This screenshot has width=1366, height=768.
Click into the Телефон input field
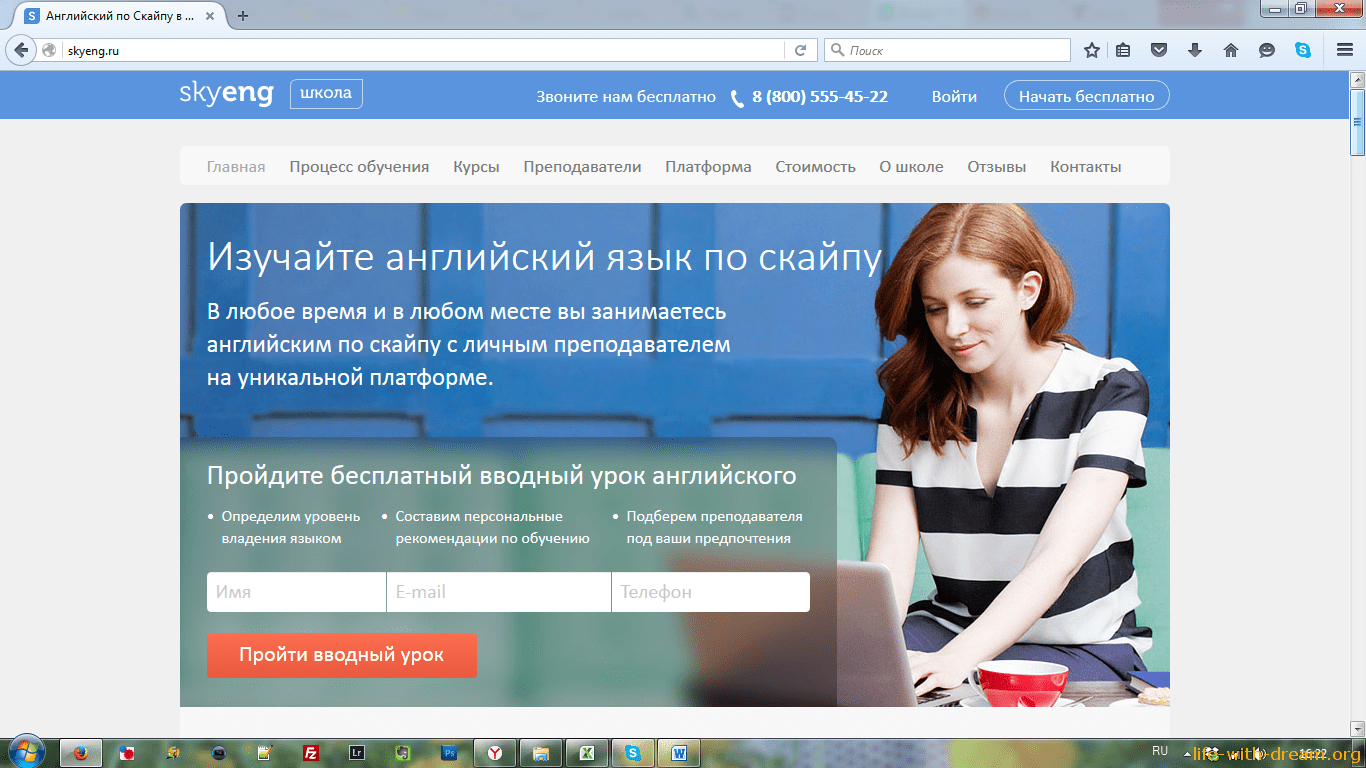711,592
